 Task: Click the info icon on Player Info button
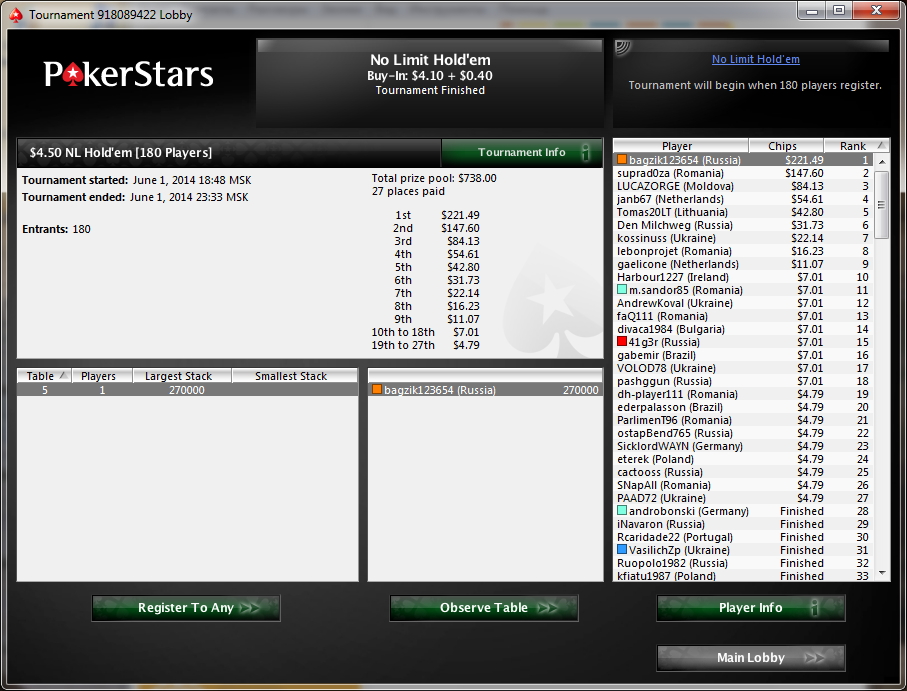point(814,608)
